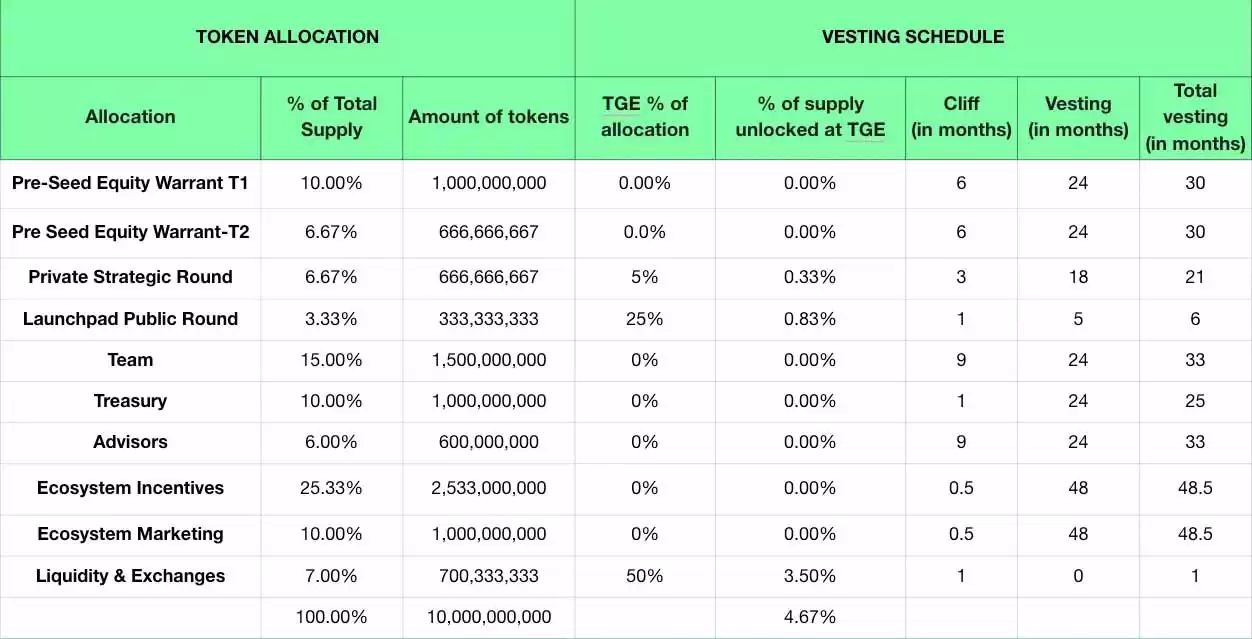
Task: Select the Allocation column header
Action: click(130, 117)
